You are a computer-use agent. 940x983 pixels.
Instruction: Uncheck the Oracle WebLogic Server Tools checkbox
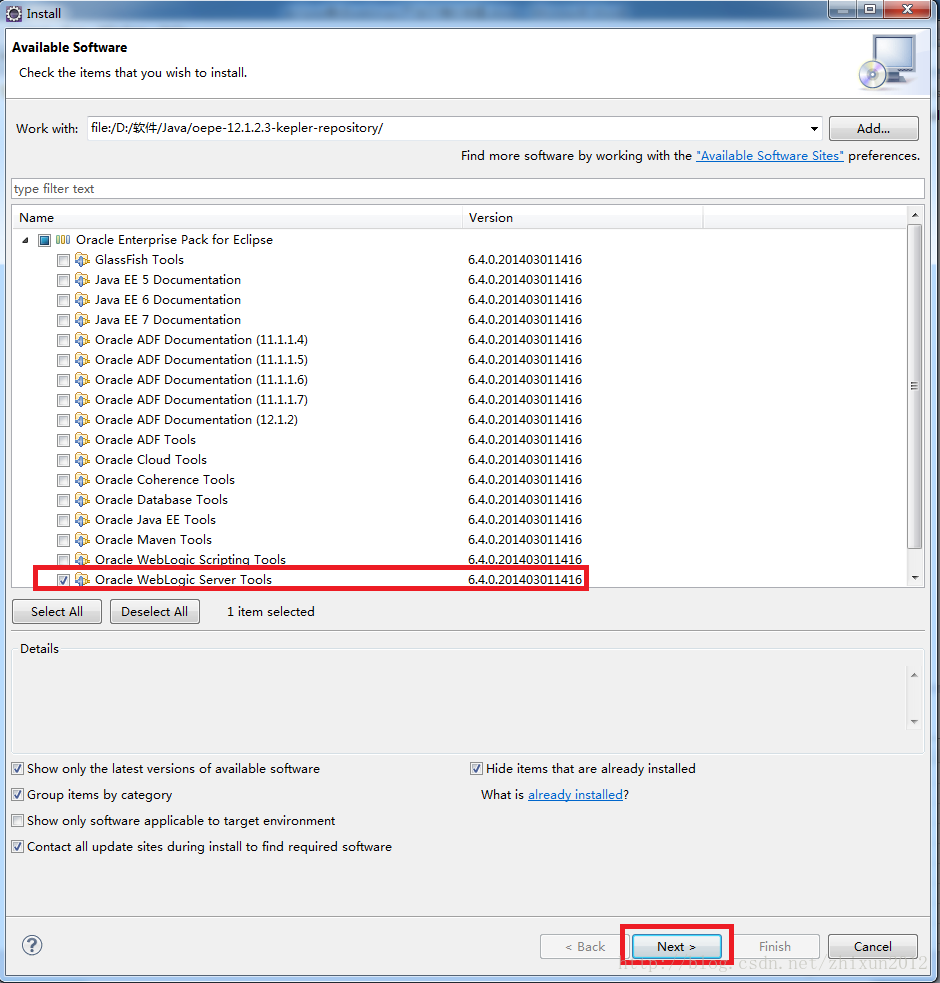pos(63,580)
